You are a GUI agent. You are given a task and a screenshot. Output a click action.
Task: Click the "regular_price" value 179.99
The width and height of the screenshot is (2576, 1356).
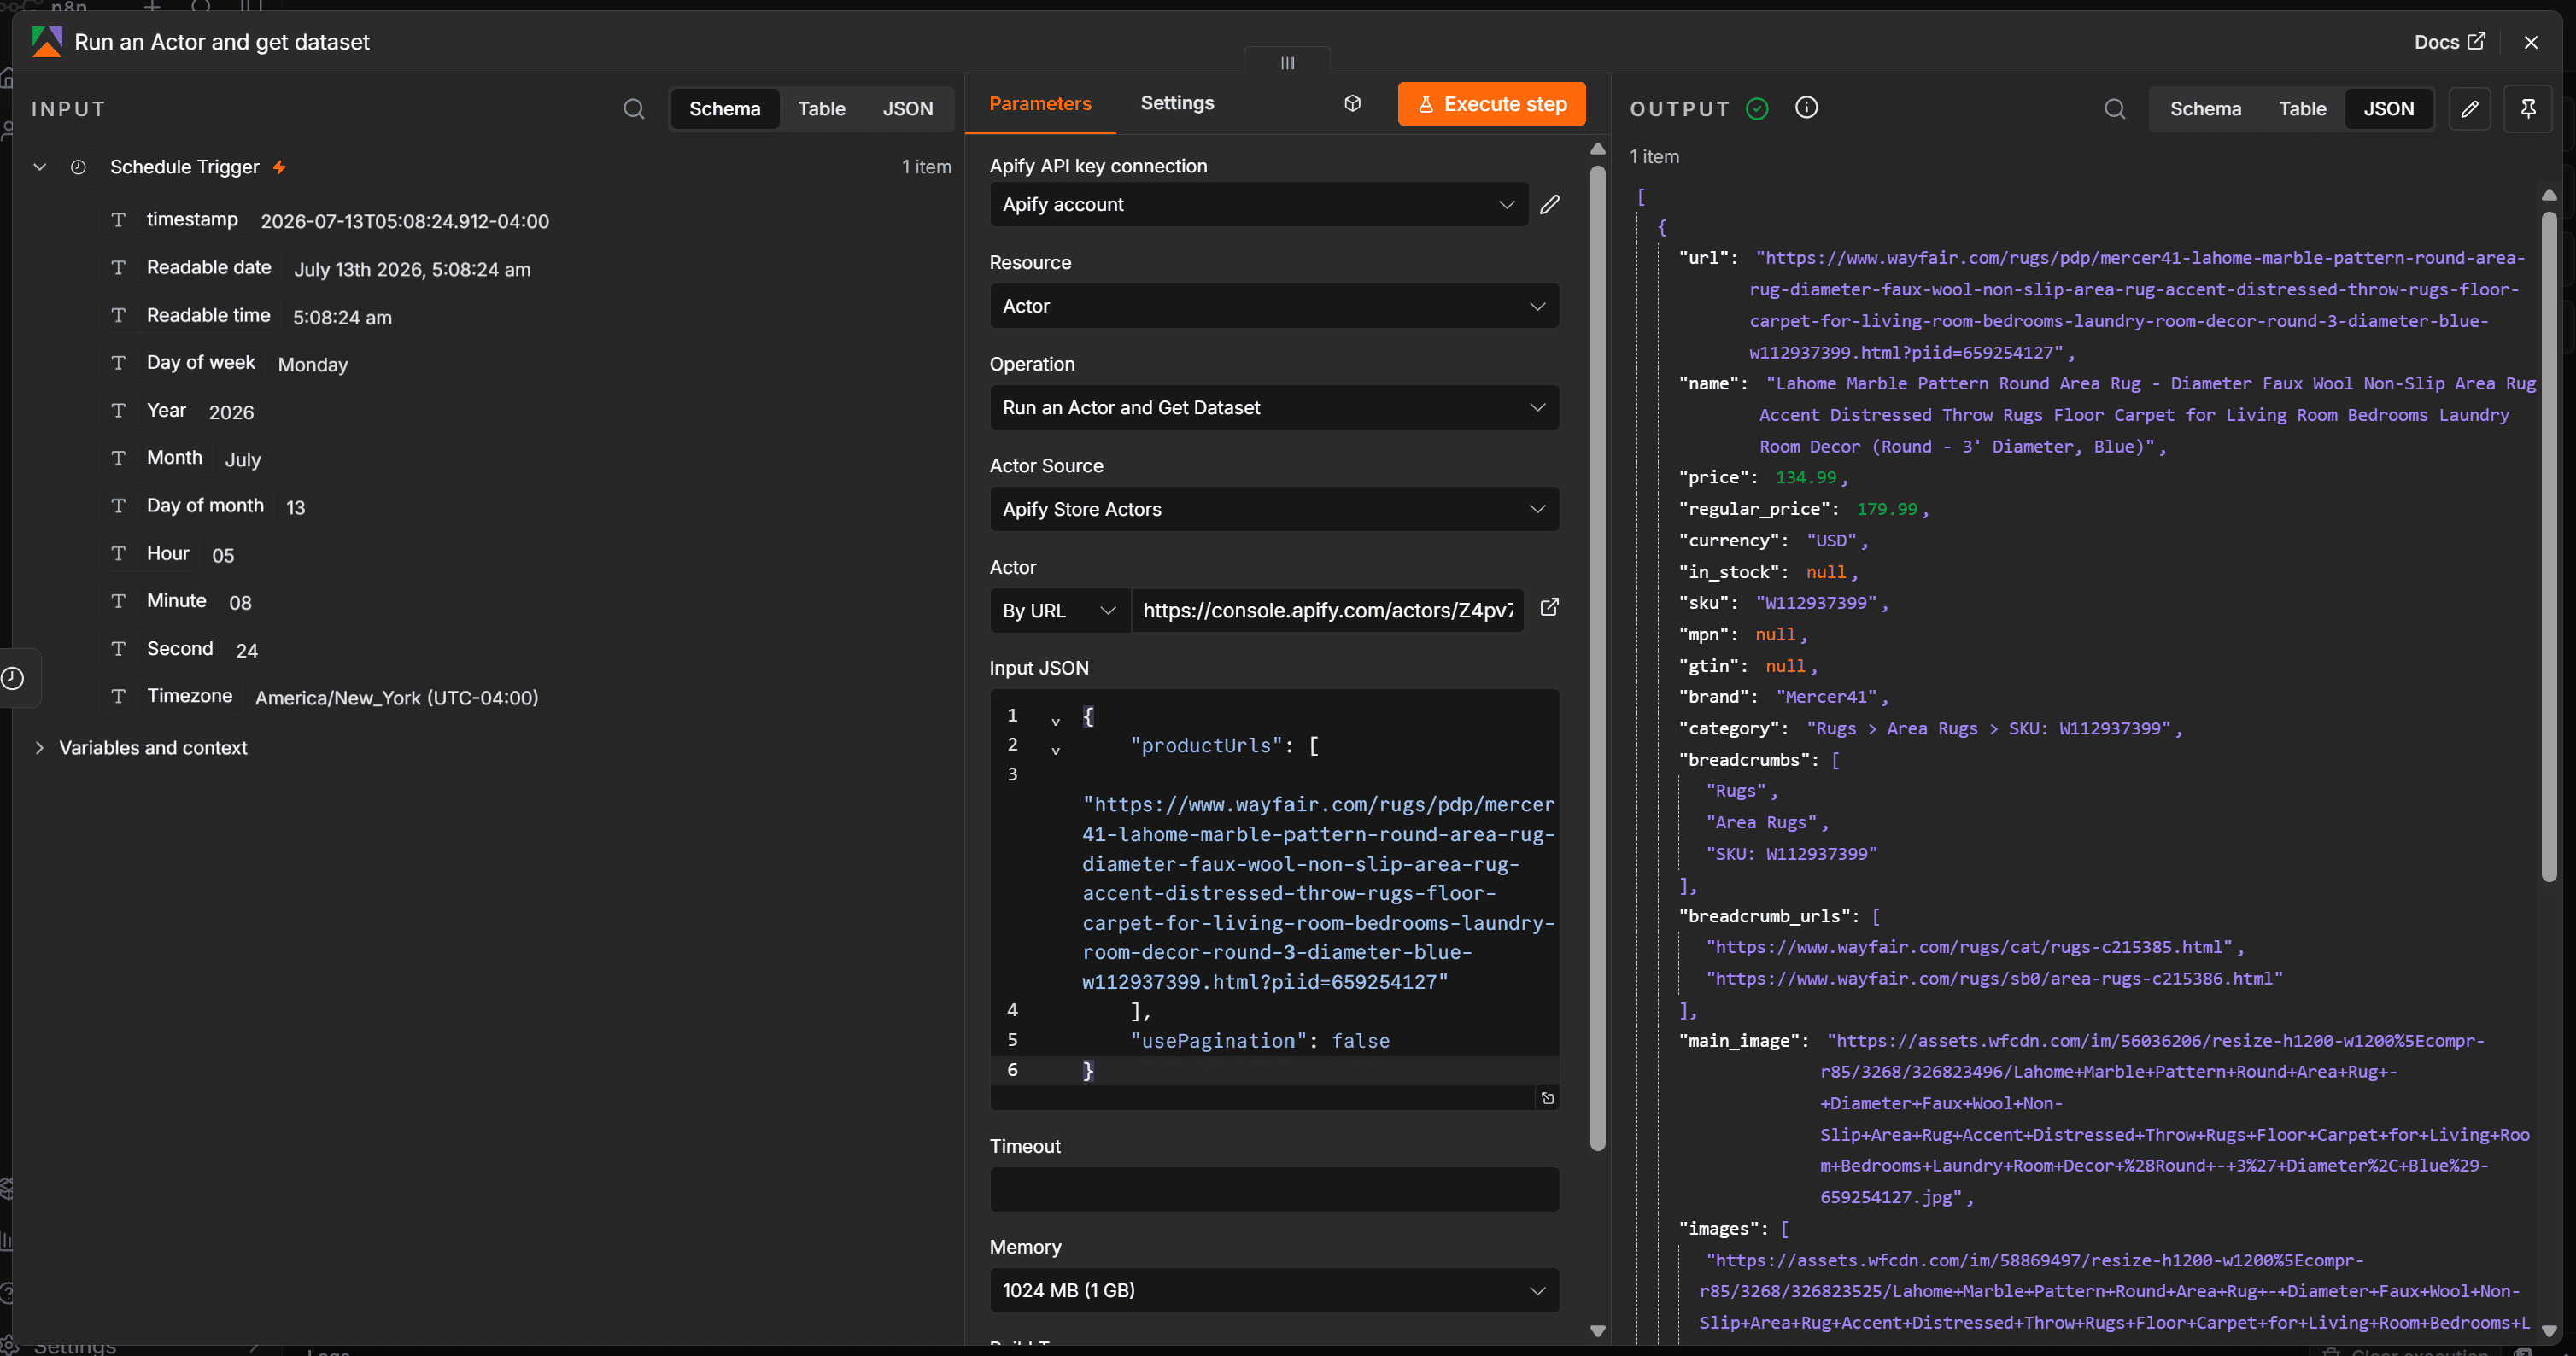(x=1887, y=509)
